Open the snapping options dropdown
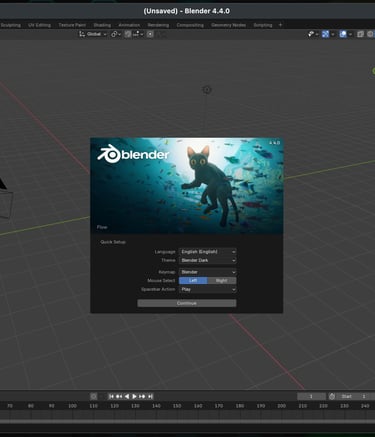This screenshot has height=437, width=375. 138,34
